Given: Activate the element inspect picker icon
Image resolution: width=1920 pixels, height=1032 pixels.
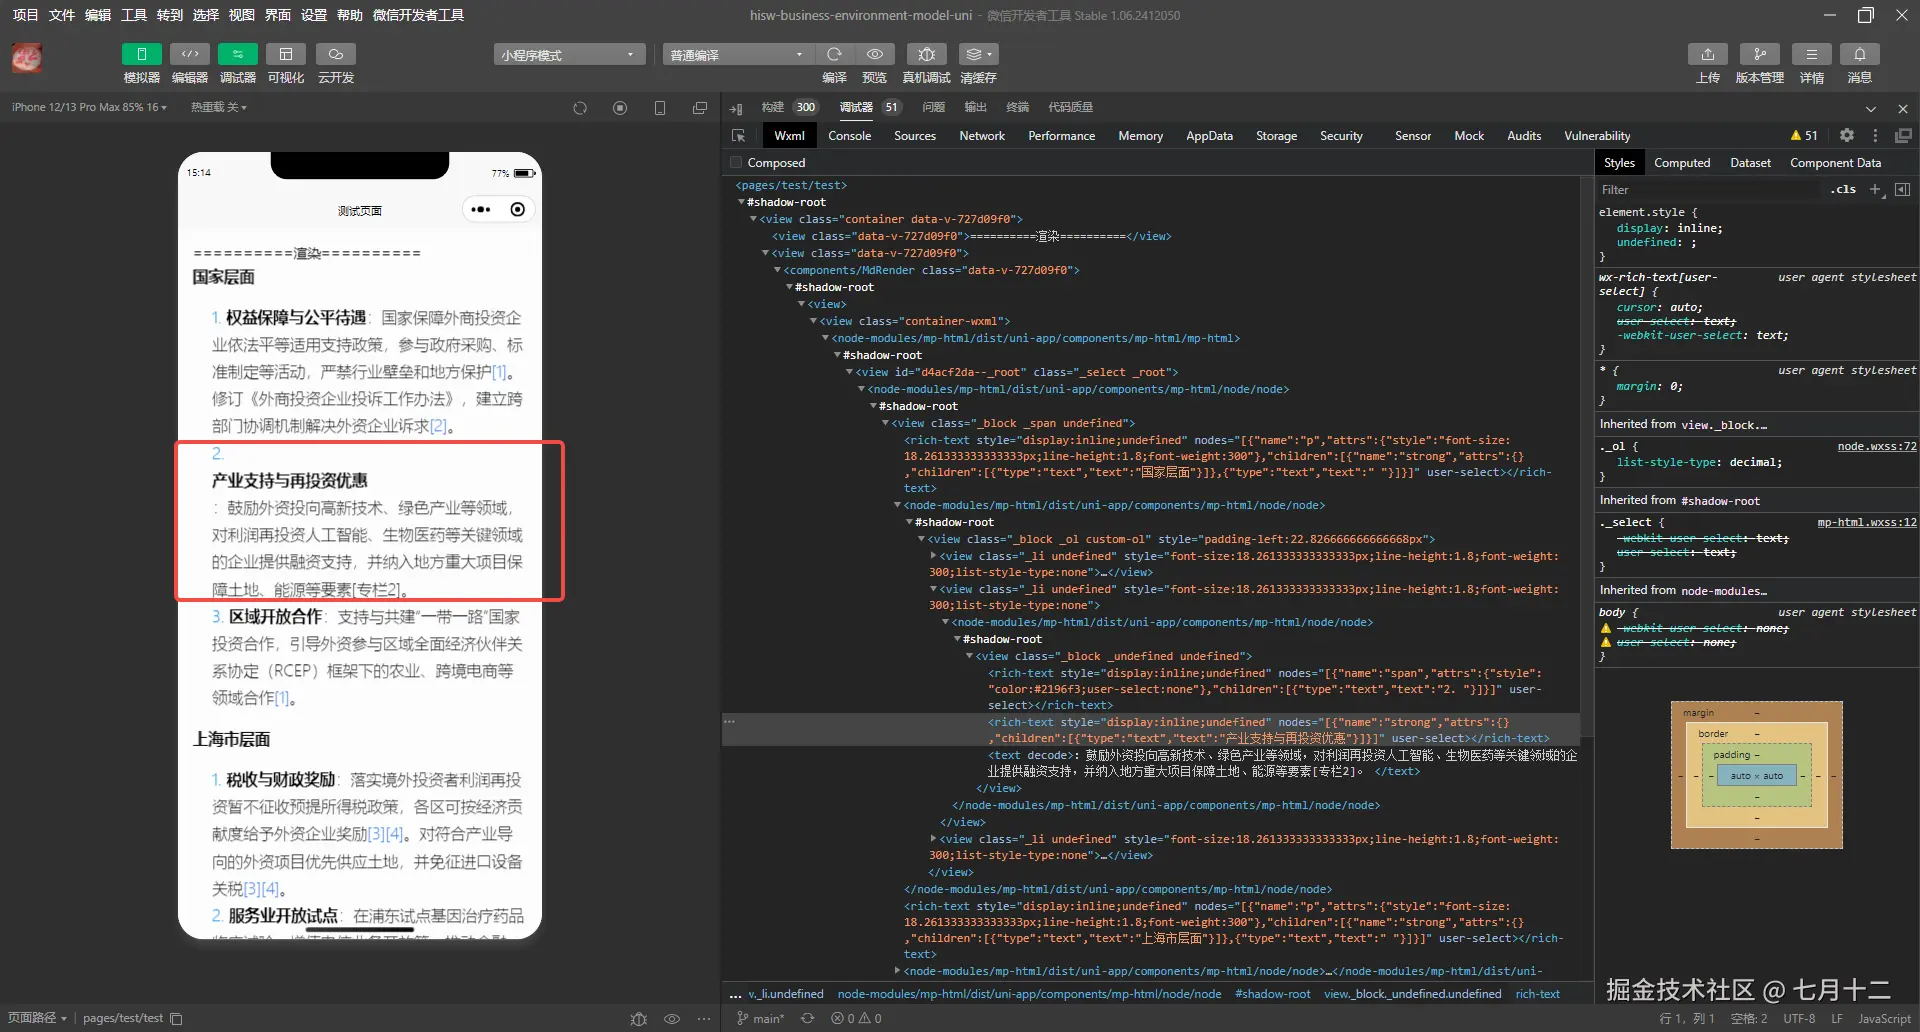Looking at the screenshot, I should click(739, 136).
